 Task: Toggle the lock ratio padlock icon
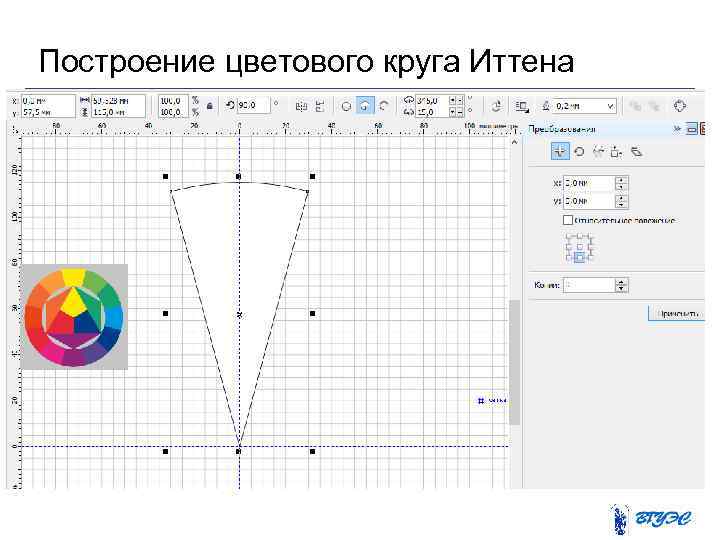[x=210, y=106]
